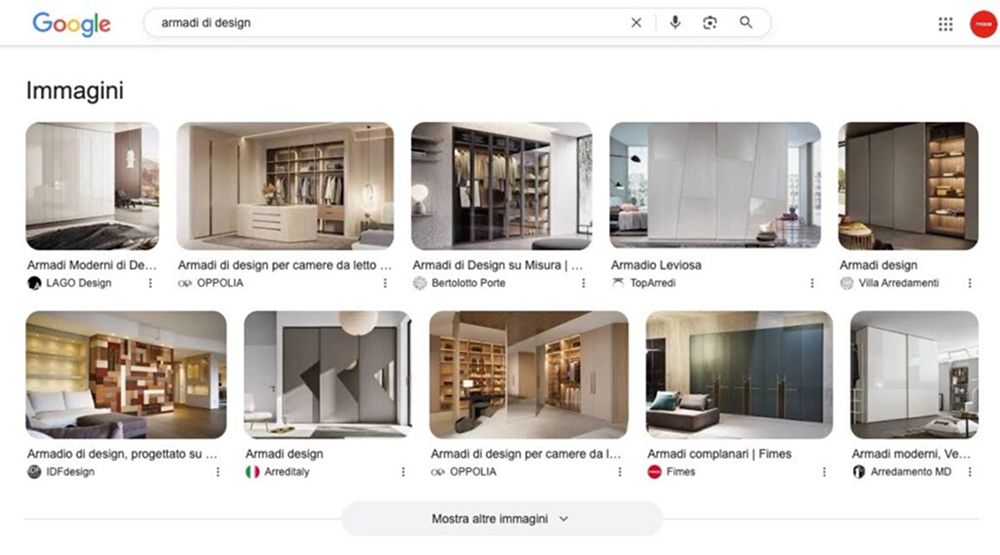This screenshot has width=1000, height=555.
Task: Open options menu for first OPPOLIA result
Action: pos(385,283)
